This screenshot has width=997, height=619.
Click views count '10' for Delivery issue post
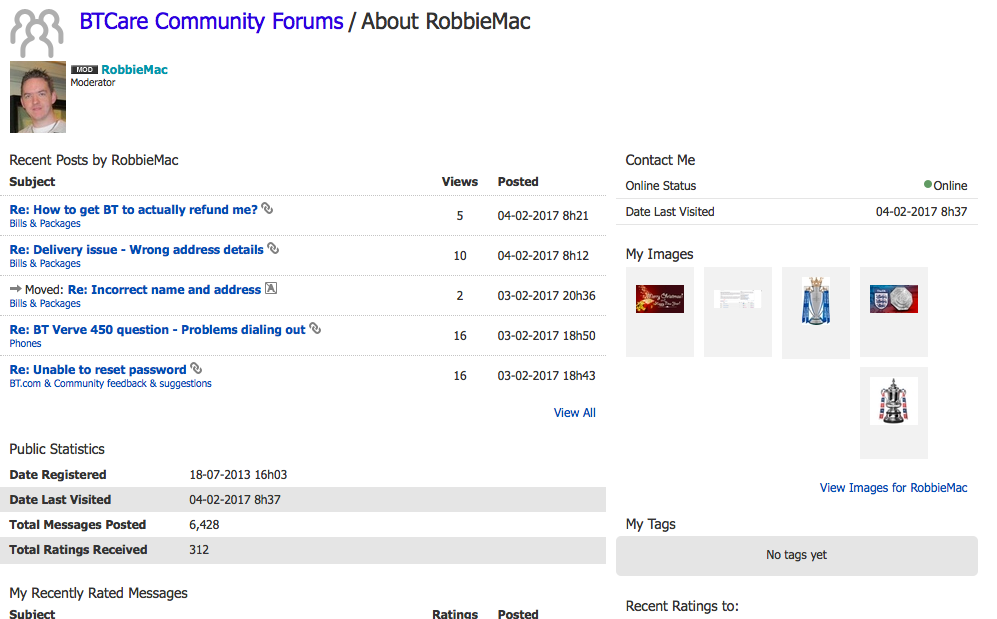pos(460,256)
